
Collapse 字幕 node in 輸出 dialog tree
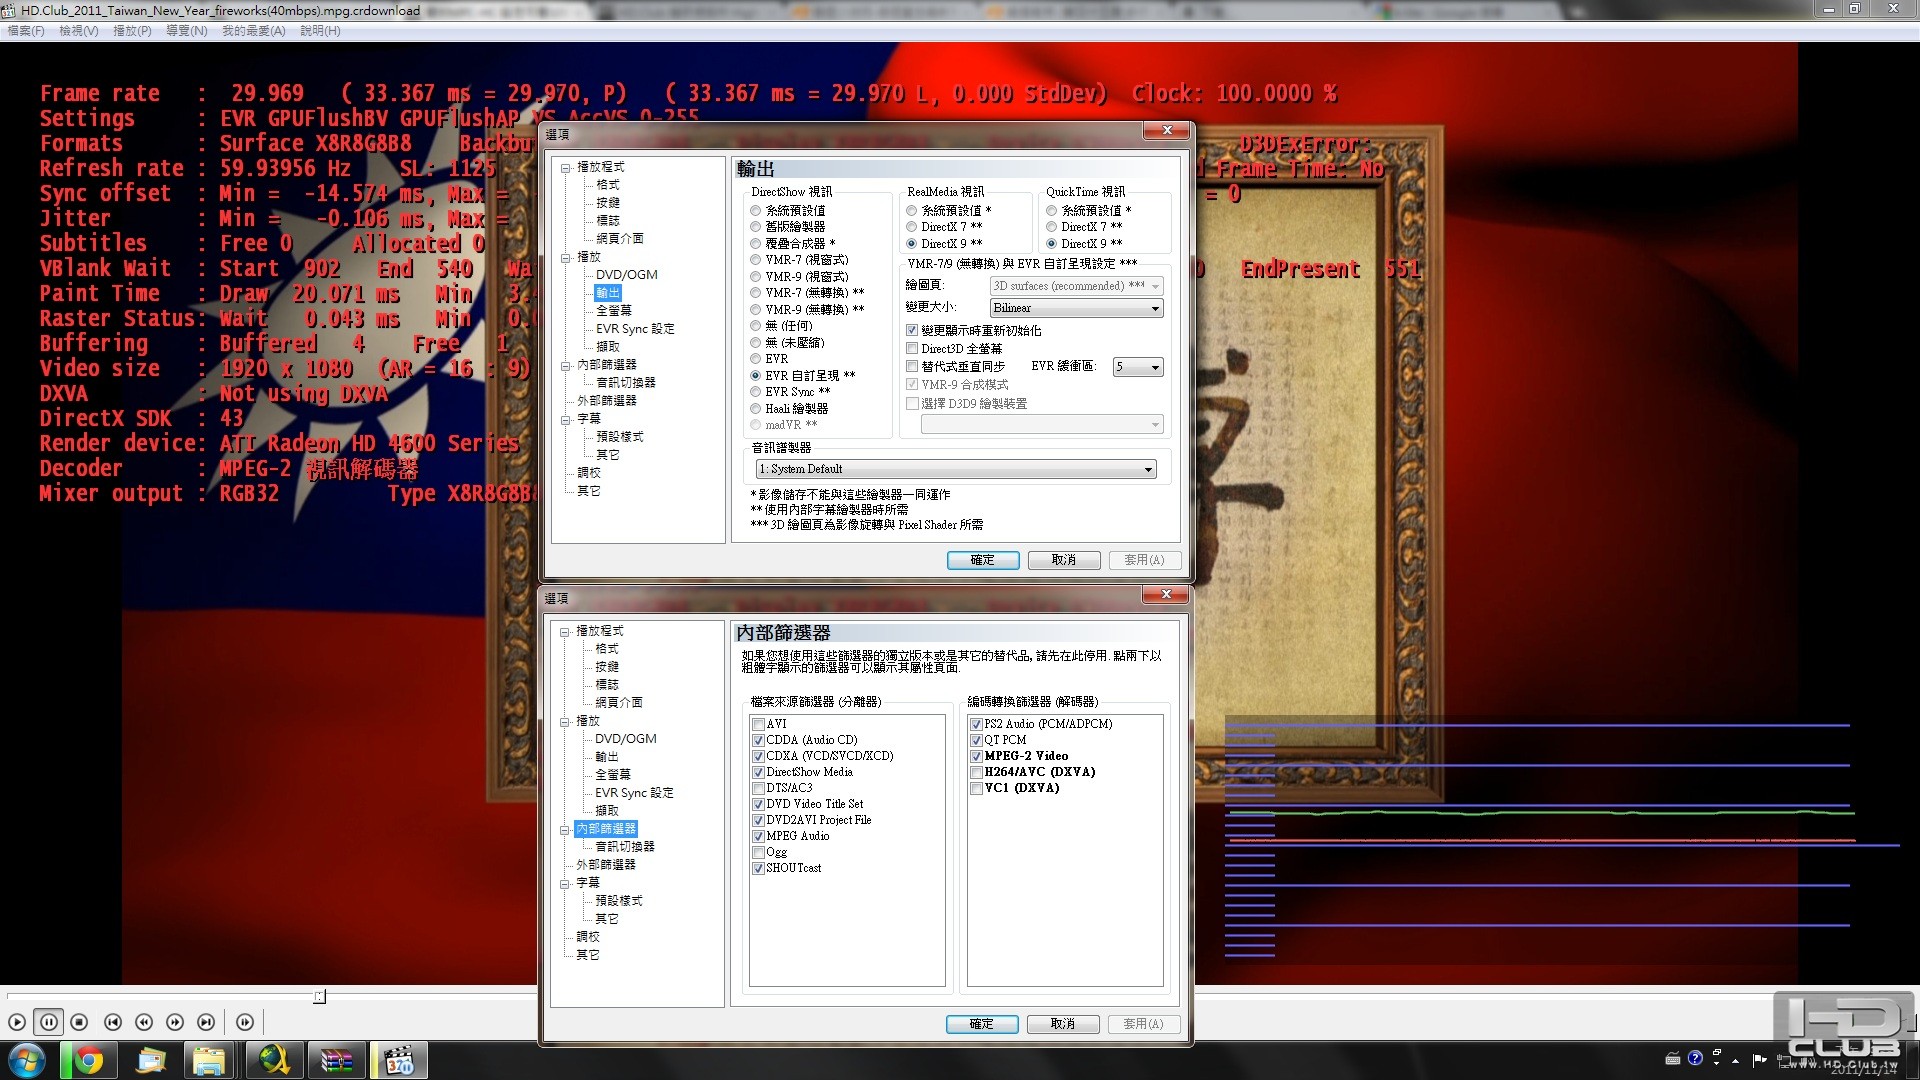566,420
